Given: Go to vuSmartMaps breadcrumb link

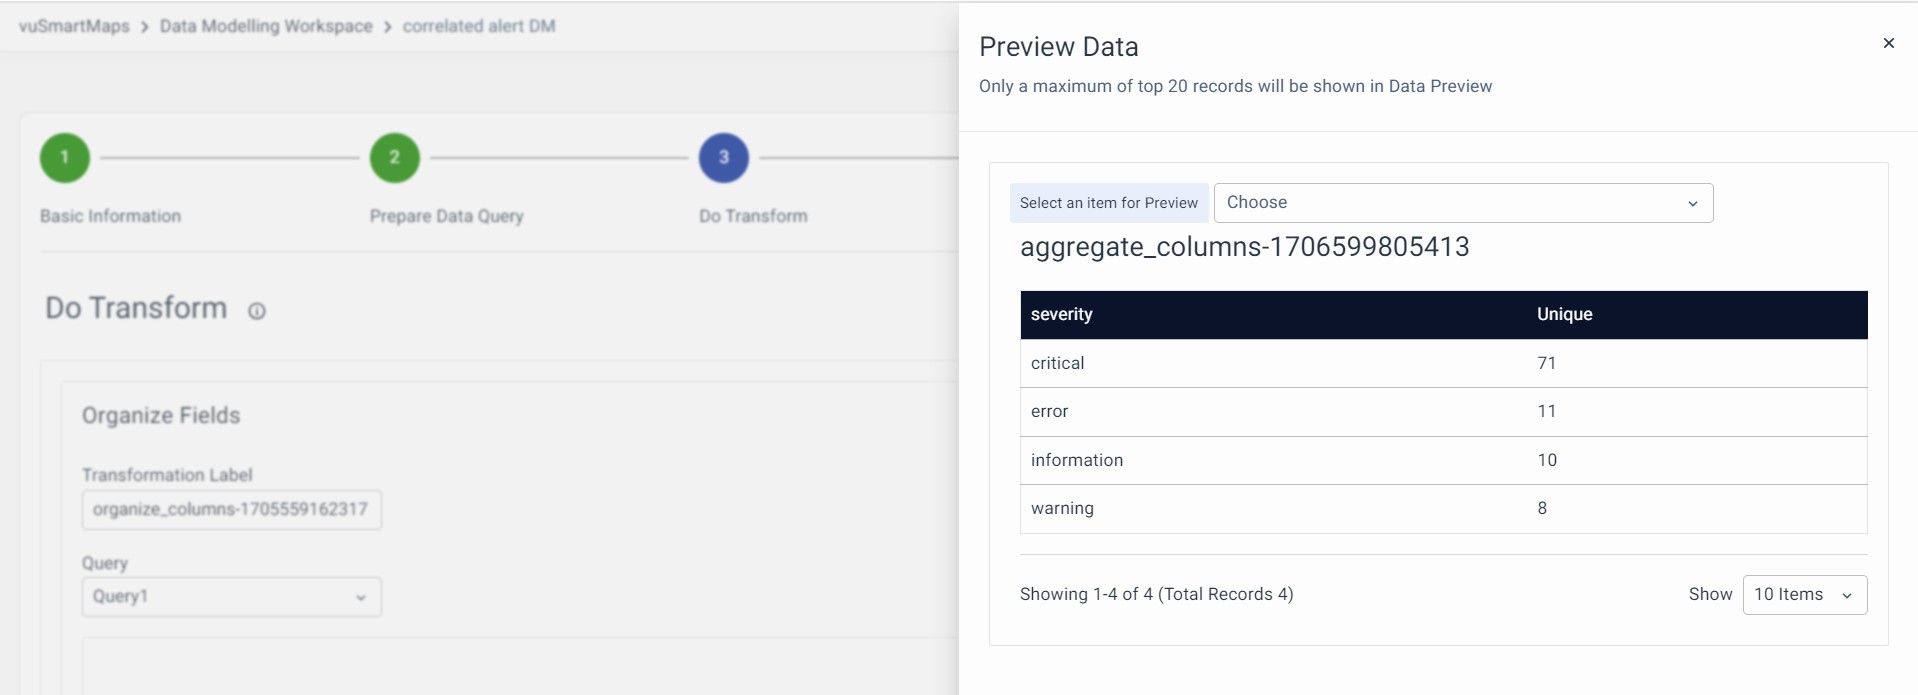Looking at the screenshot, I should (74, 26).
